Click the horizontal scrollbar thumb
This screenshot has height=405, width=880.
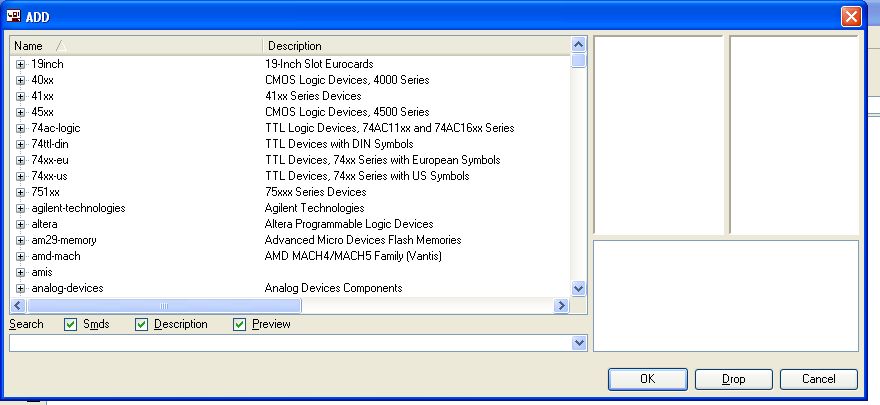(x=164, y=306)
